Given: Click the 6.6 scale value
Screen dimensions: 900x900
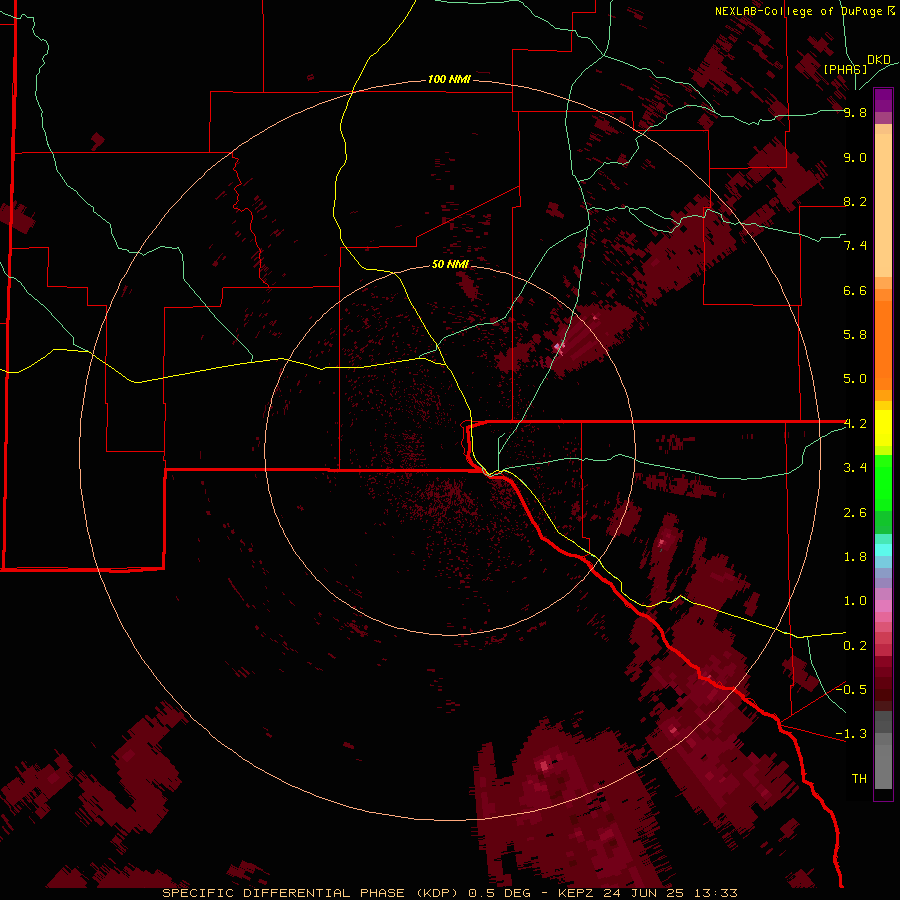Looking at the screenshot, I should tap(855, 290).
